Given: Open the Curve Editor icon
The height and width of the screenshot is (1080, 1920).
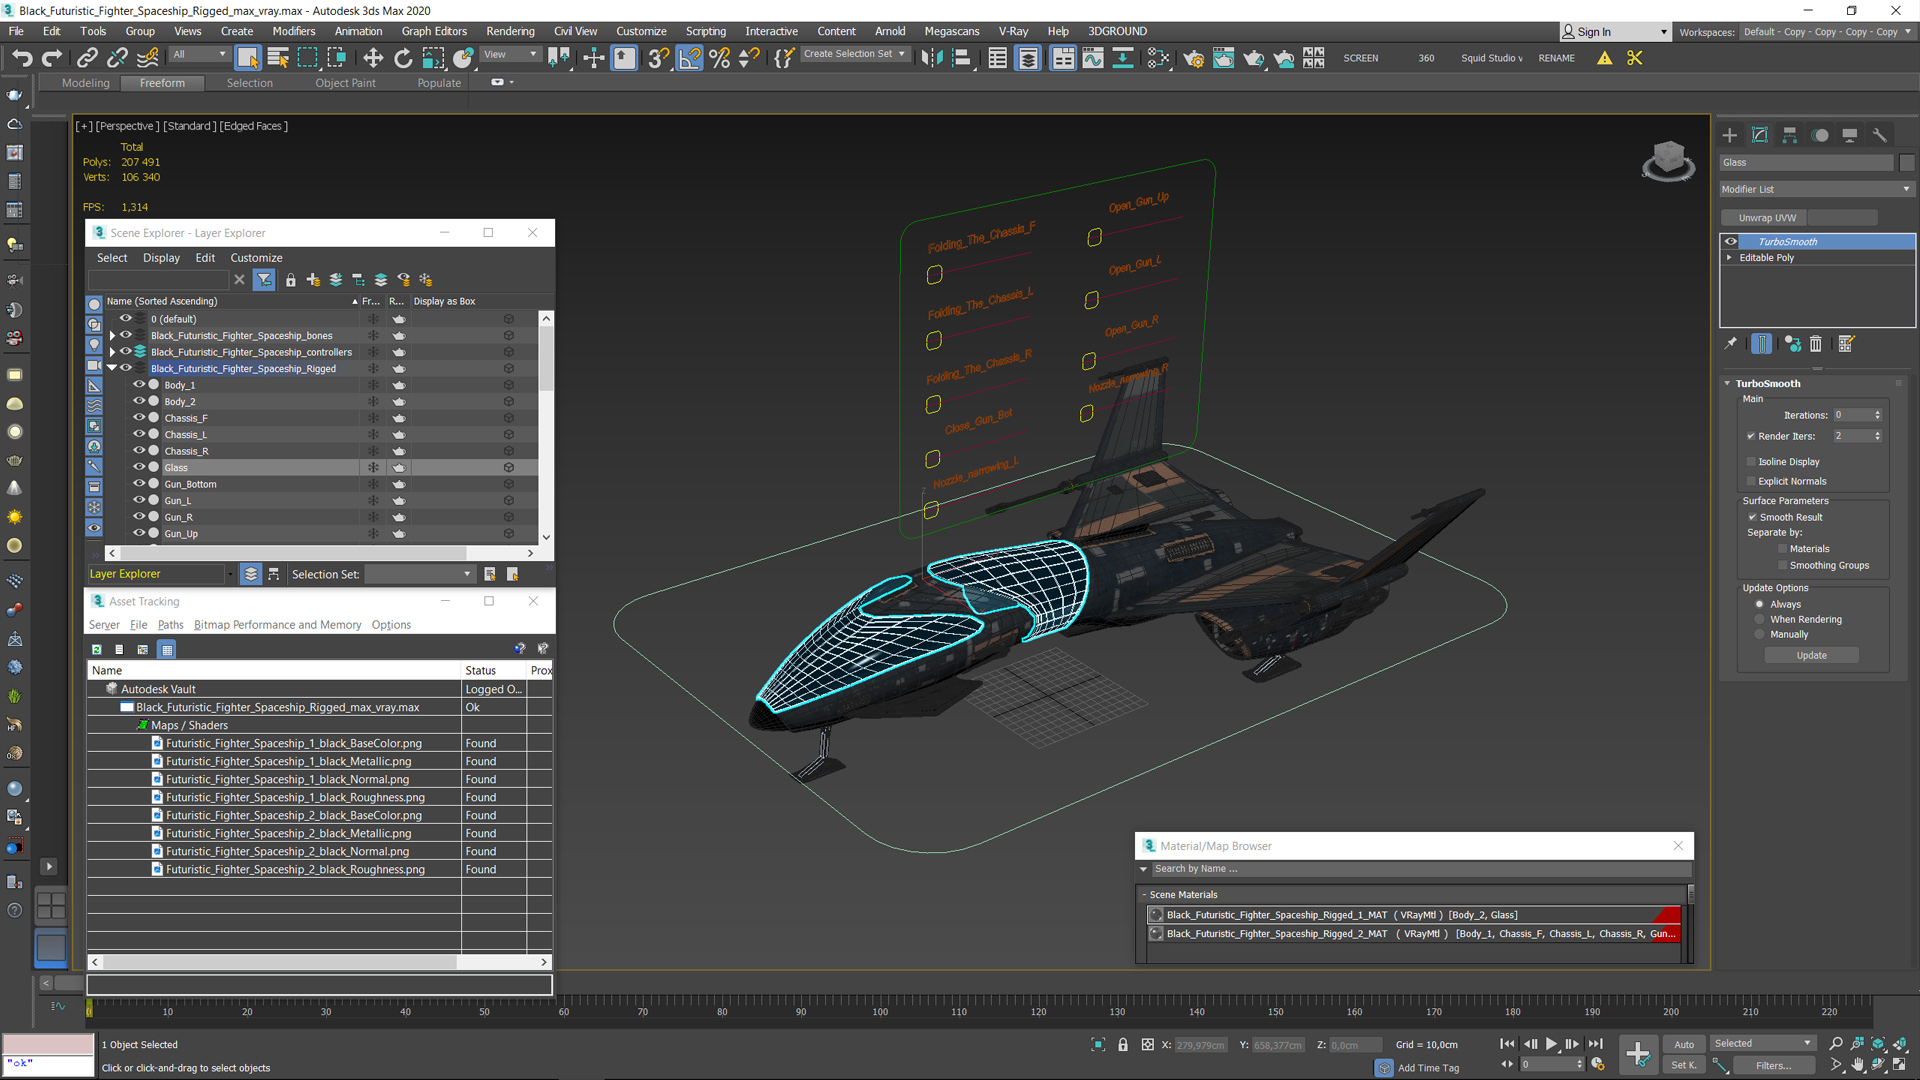Looking at the screenshot, I should pyautogui.click(x=1093, y=58).
